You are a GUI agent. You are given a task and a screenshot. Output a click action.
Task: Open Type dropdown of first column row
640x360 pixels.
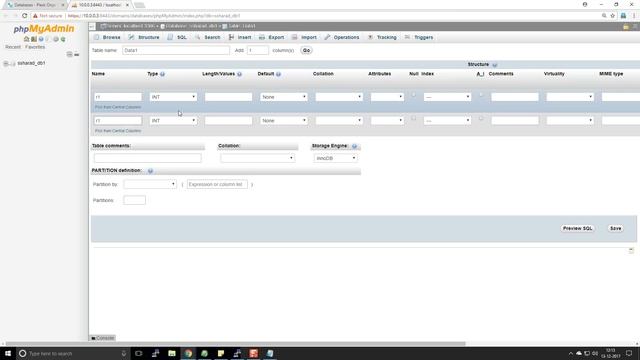(173, 97)
